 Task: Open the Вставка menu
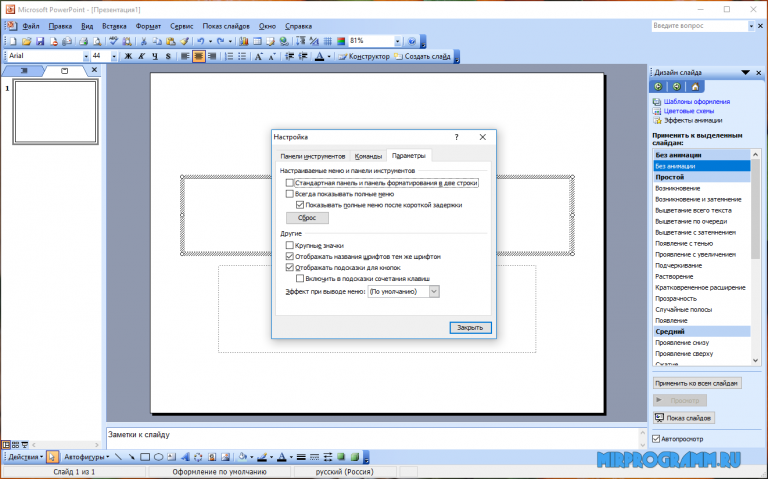114,26
